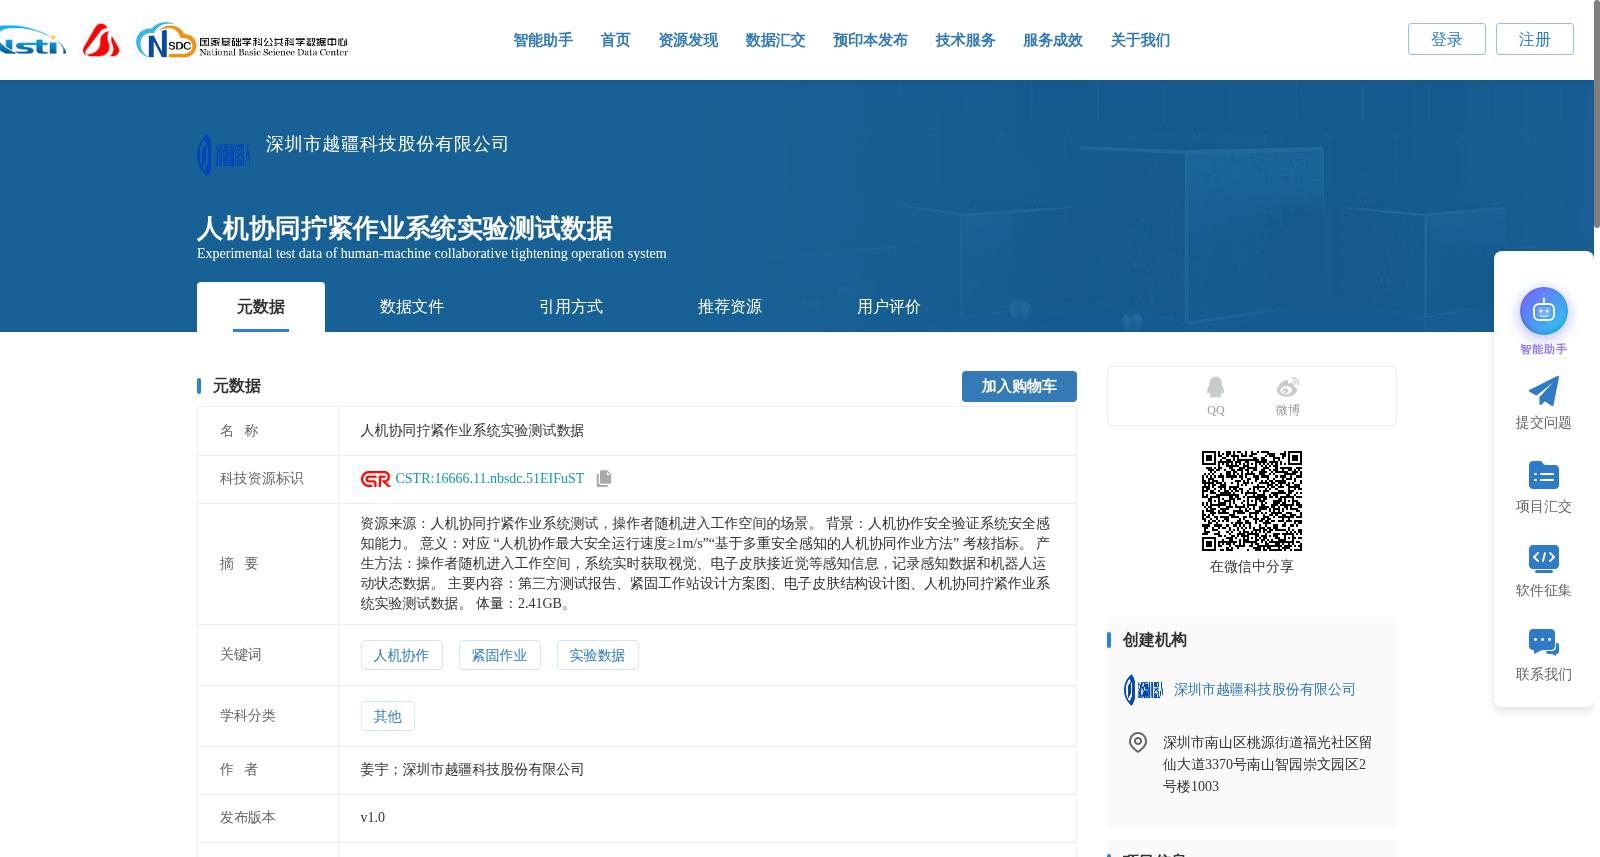Switch to the 数据文件 tab

pyautogui.click(x=412, y=307)
